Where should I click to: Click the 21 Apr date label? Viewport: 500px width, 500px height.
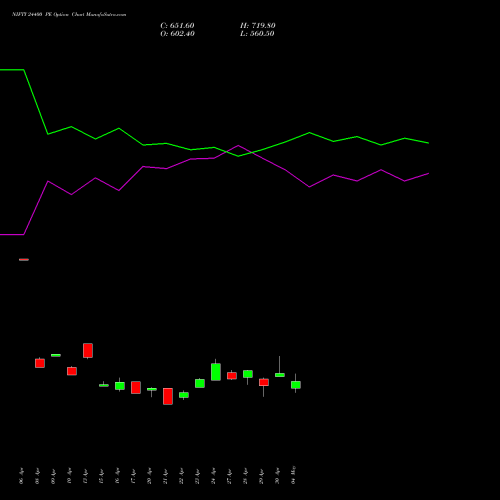tap(165, 476)
